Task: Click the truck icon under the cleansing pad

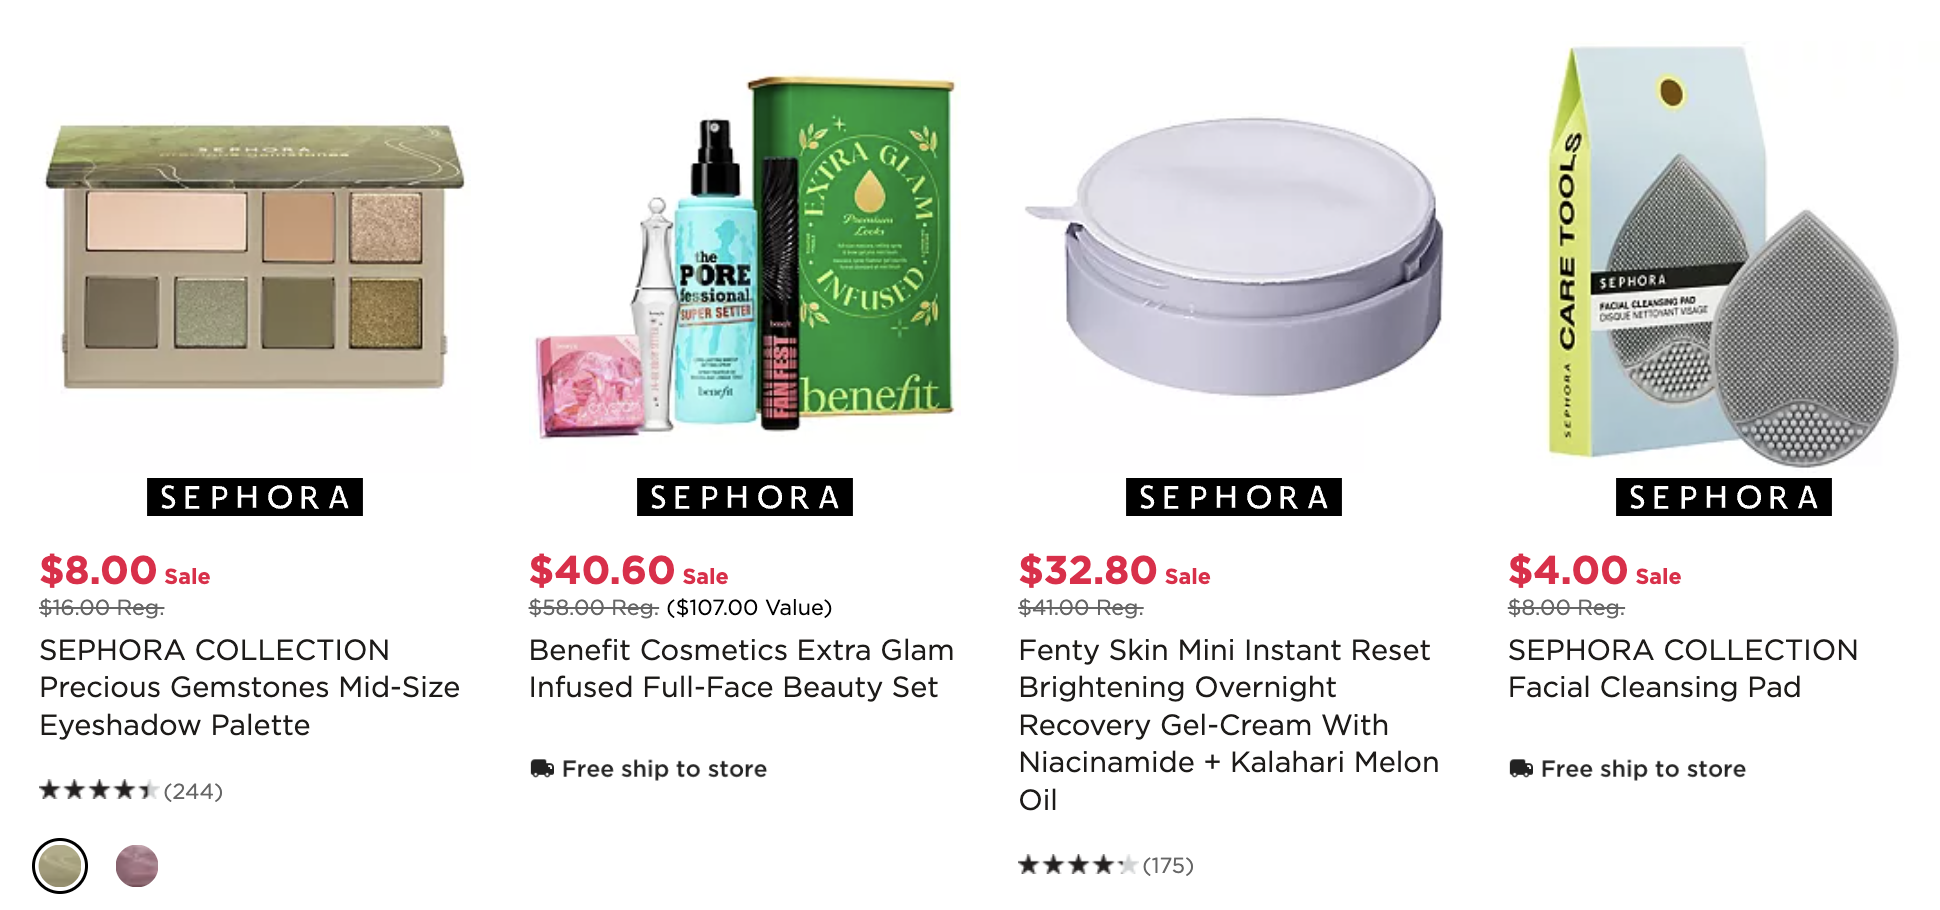Action: (1521, 768)
